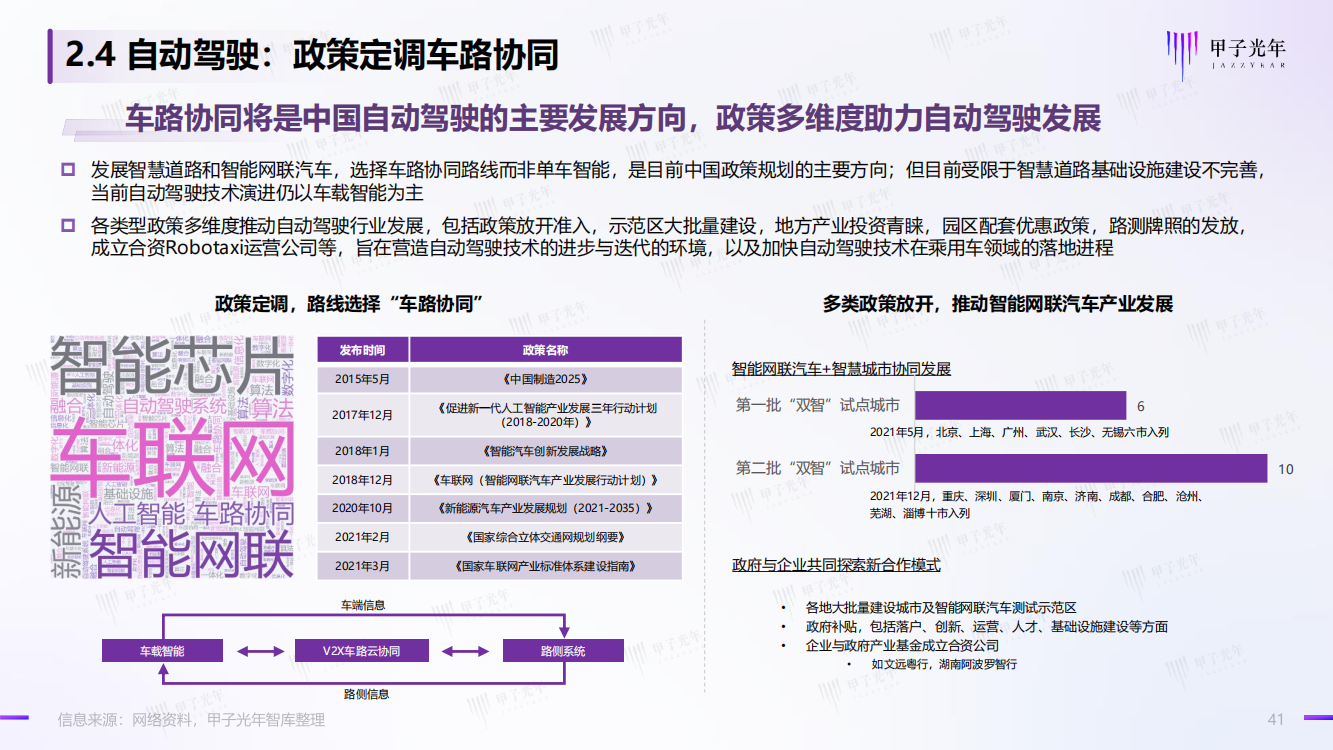Click the 车端信息 flow label
The image size is (1333, 750).
coord(363,605)
